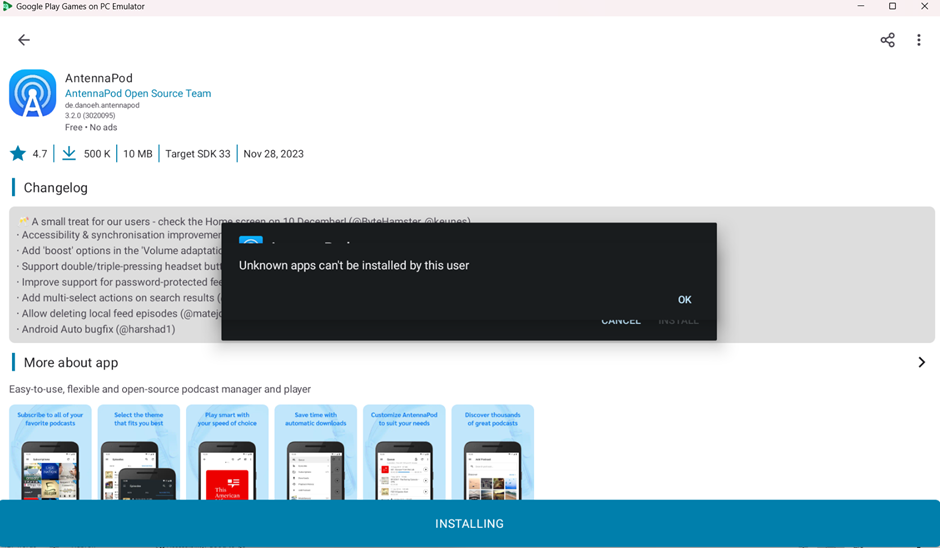This screenshot has width=940, height=548.
Task: Open the 'Subscribe to all of your favorite podcasts' screenshot
Action: click(50, 452)
